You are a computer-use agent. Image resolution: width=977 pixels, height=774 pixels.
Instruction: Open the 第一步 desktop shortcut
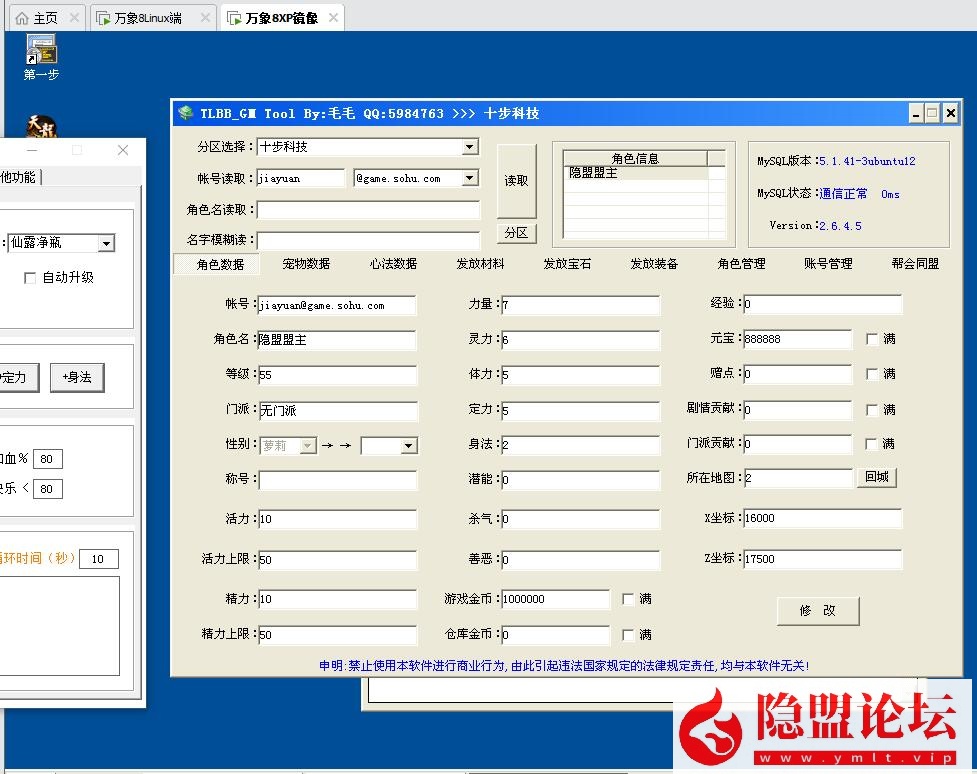pos(40,50)
